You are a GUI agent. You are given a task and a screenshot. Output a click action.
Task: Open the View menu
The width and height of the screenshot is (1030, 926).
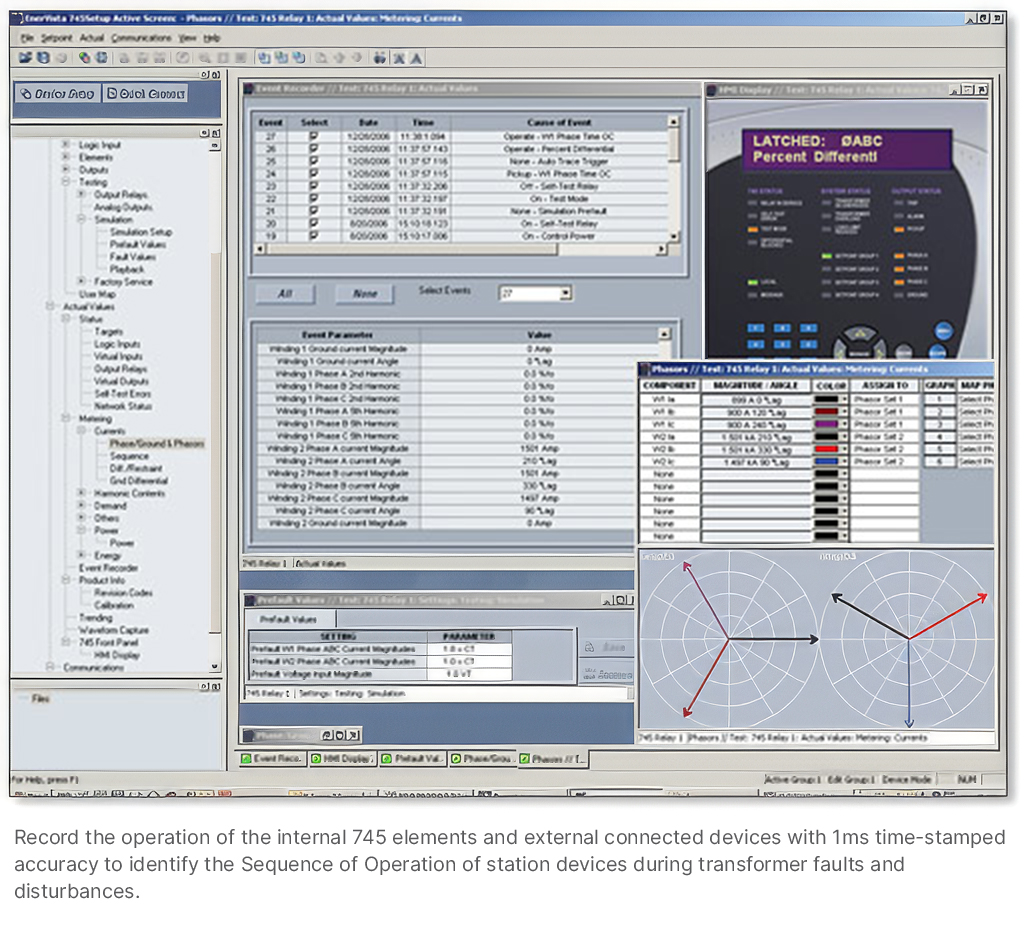pos(187,38)
